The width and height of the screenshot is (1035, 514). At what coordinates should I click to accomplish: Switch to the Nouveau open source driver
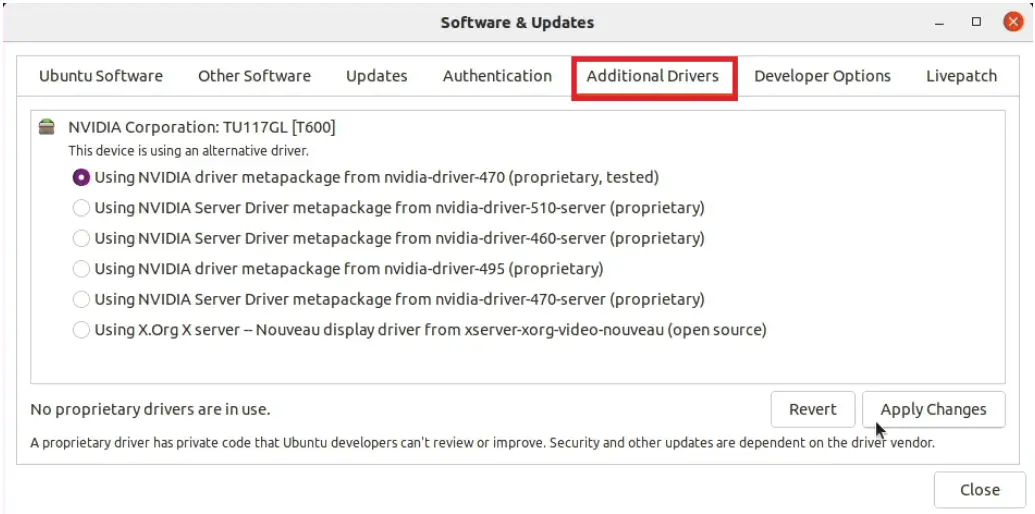82,330
